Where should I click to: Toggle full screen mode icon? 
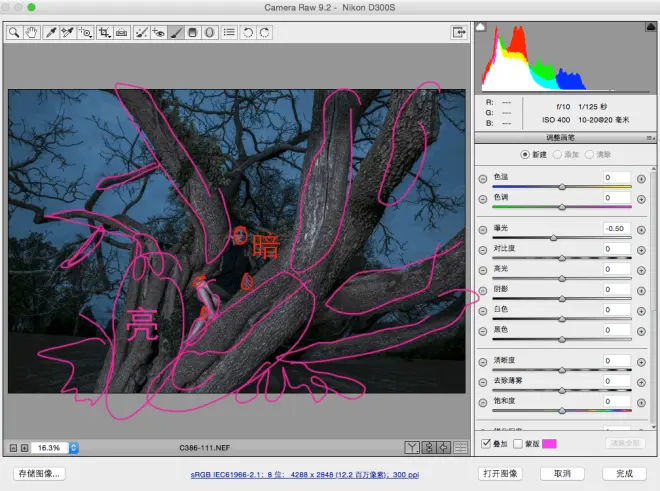459,32
